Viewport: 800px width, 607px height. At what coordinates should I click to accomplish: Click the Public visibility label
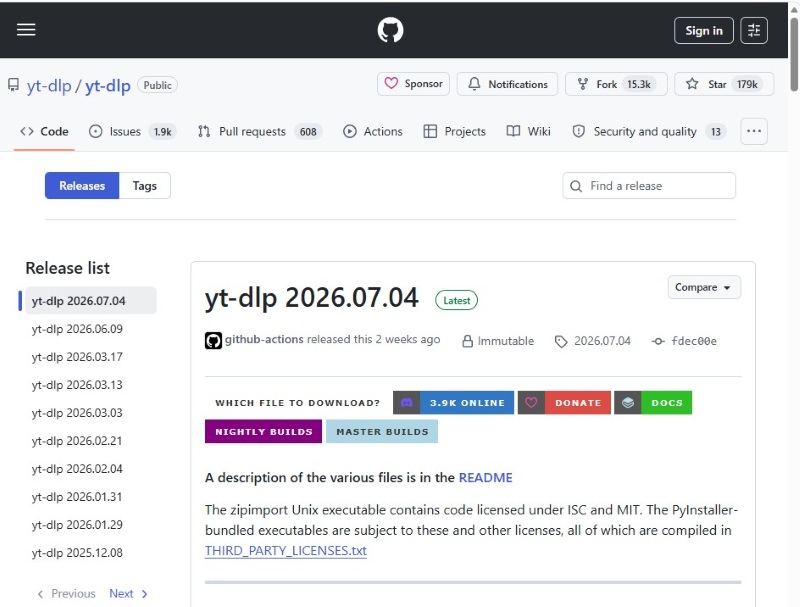tap(157, 85)
